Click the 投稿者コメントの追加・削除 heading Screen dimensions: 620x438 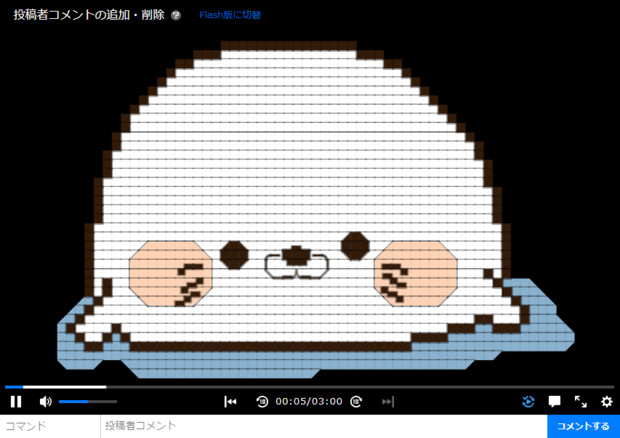[89, 15]
